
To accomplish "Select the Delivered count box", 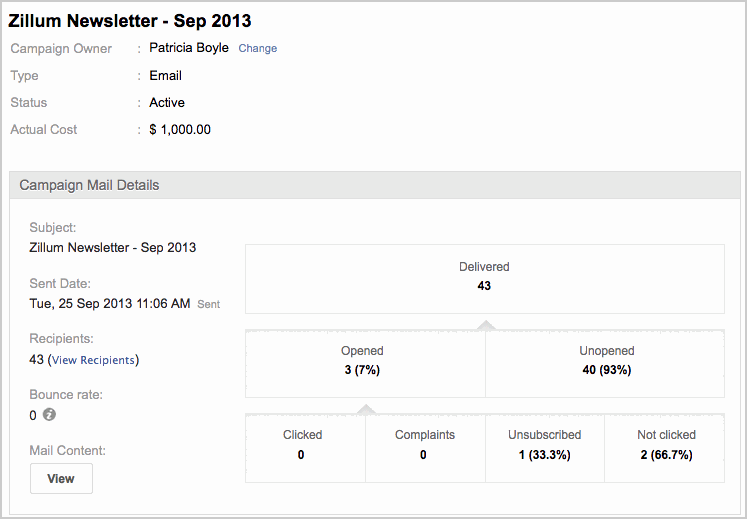I will (x=484, y=277).
